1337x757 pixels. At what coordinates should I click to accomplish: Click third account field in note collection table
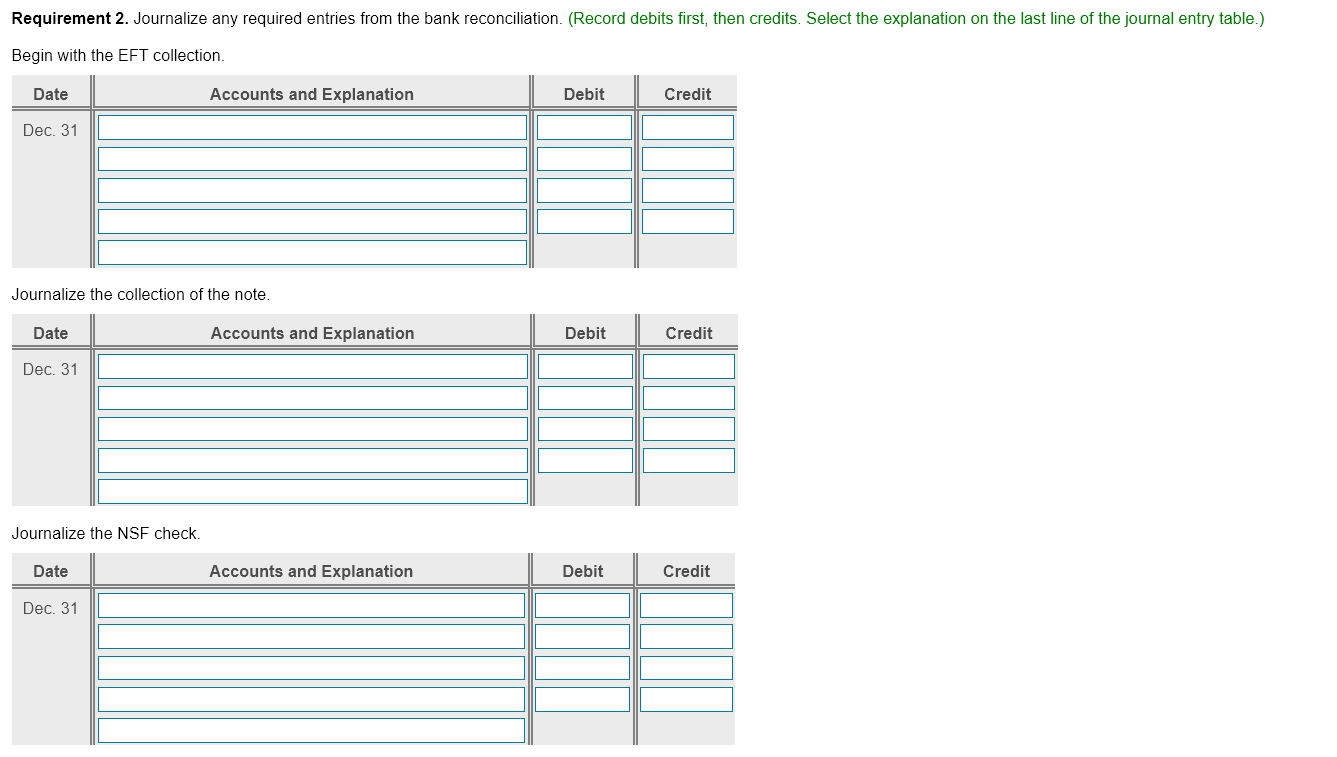pyautogui.click(x=313, y=429)
